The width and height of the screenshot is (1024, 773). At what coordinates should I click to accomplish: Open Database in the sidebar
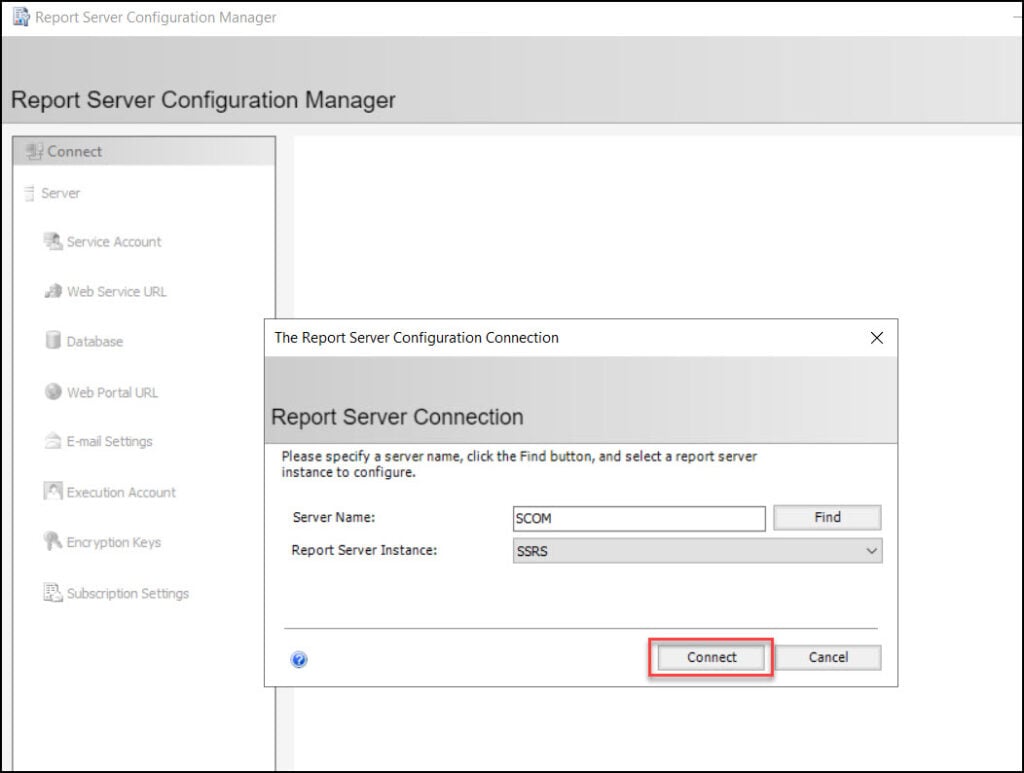[84, 341]
